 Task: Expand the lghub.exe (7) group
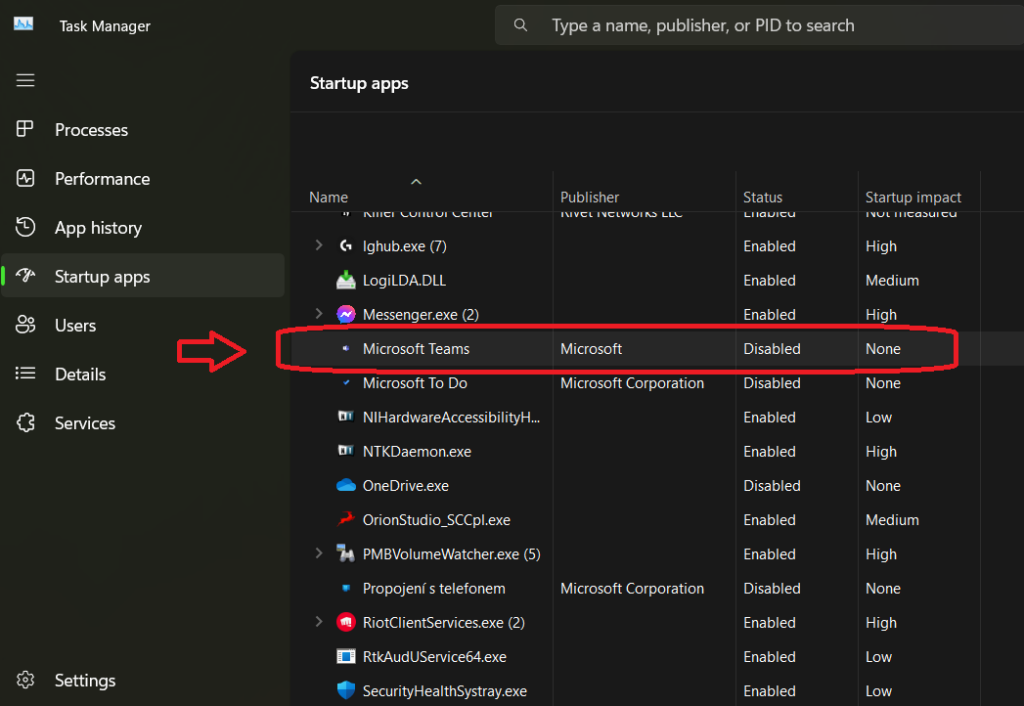319,246
